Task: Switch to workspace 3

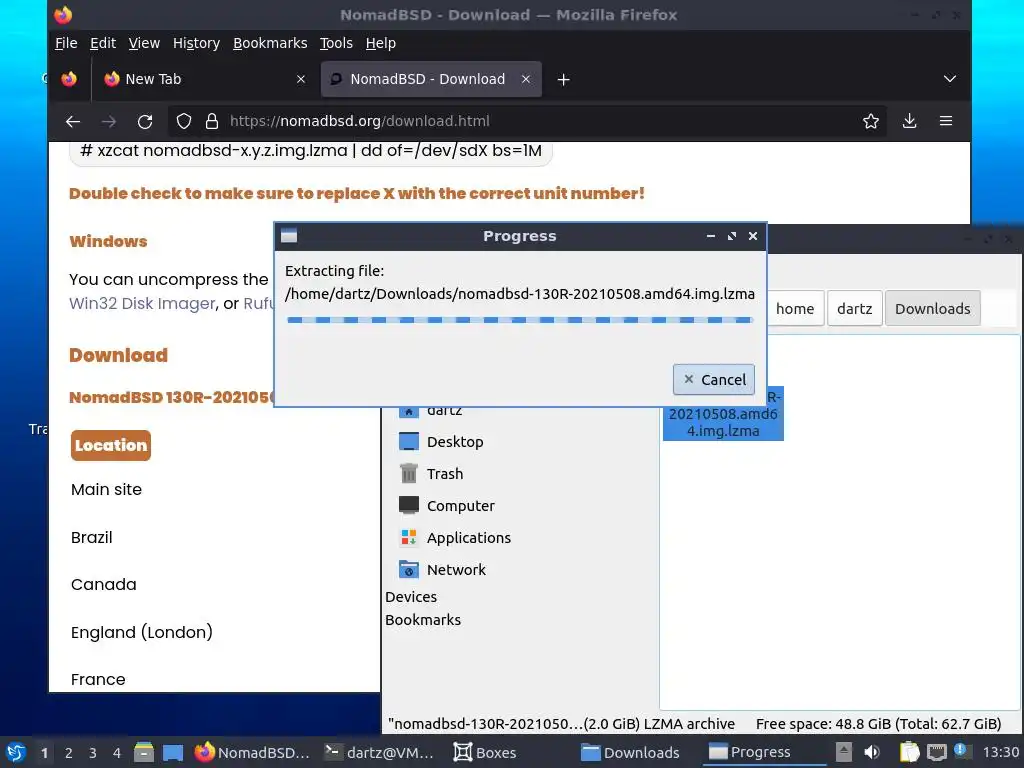Action: [93, 753]
